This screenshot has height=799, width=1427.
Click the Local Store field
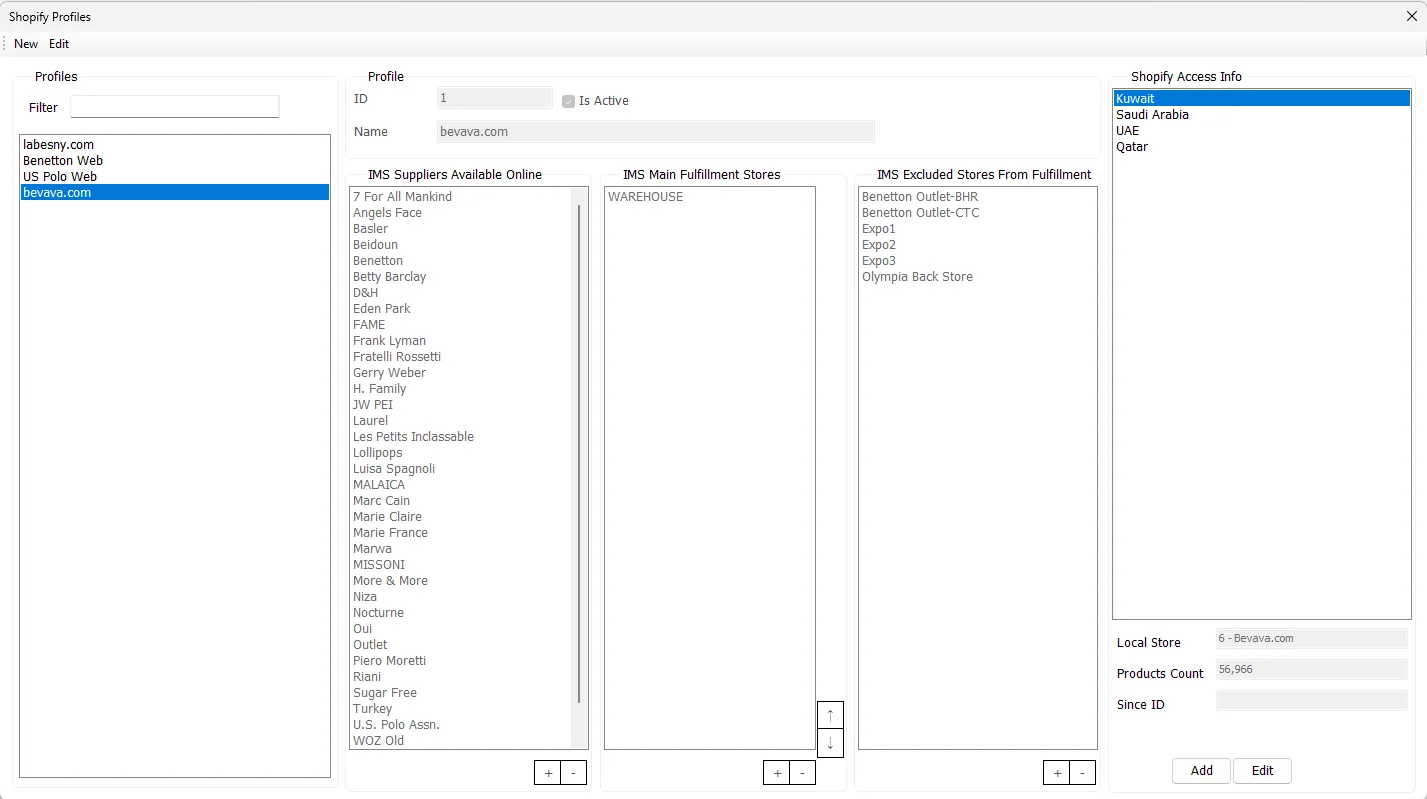pyautogui.click(x=1312, y=638)
